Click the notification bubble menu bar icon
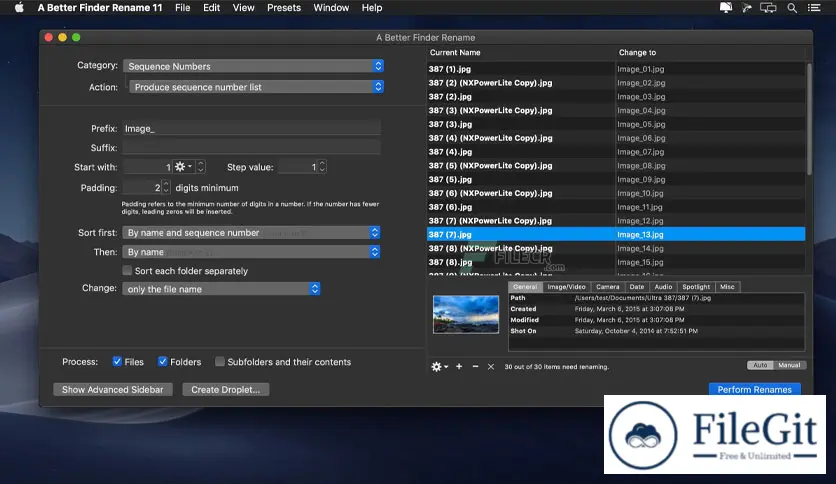 pos(726,7)
